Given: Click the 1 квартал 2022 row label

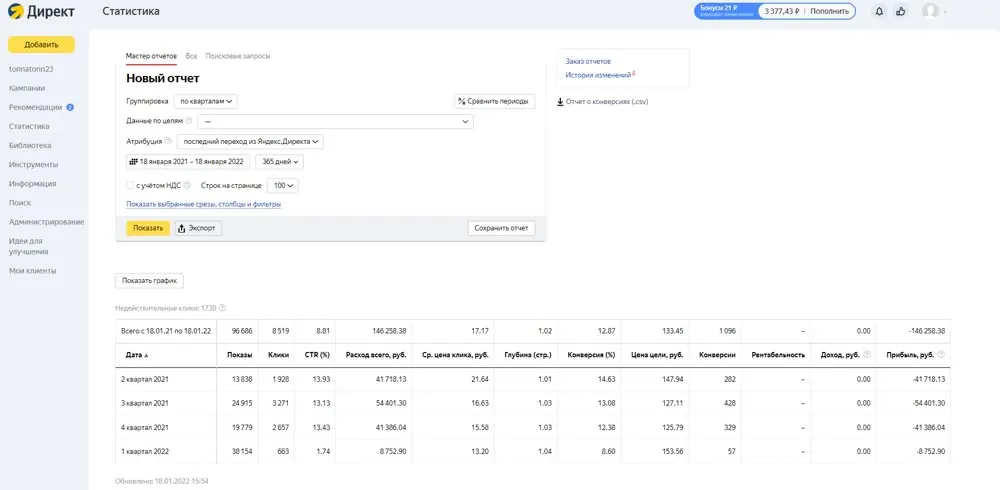Looking at the screenshot, I should [145, 452].
